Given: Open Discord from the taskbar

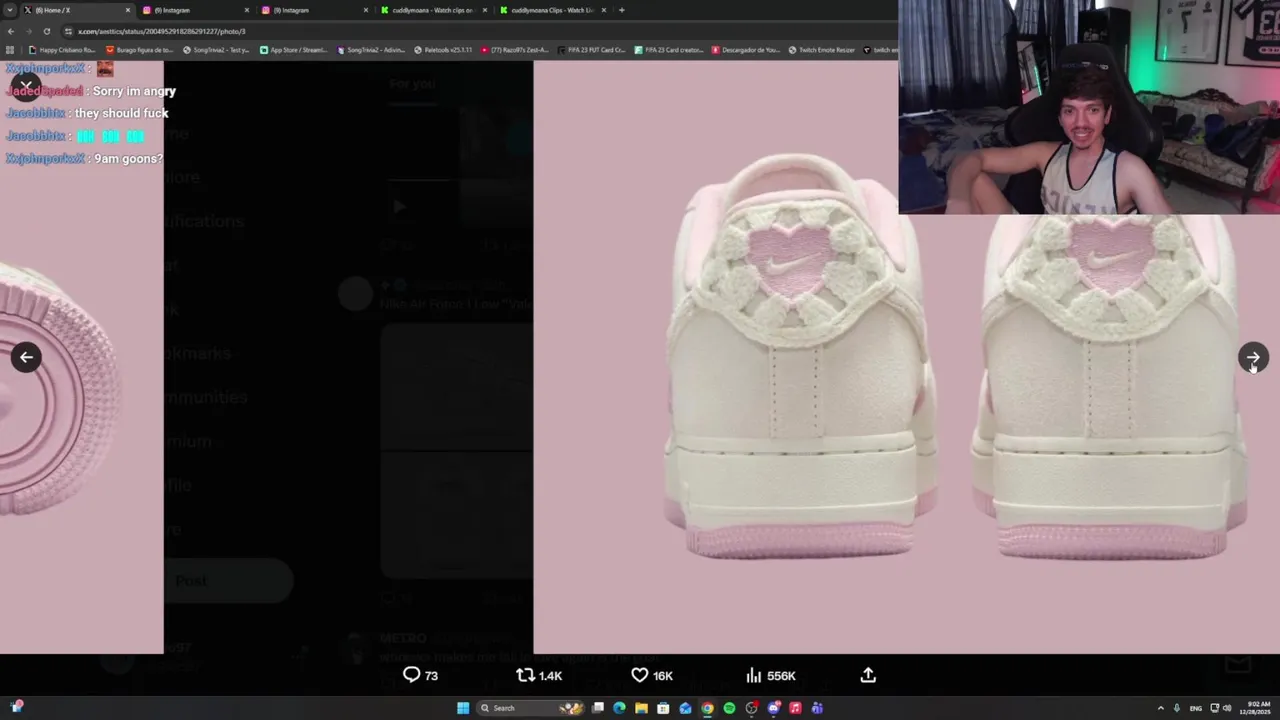Looking at the screenshot, I should tap(773, 708).
